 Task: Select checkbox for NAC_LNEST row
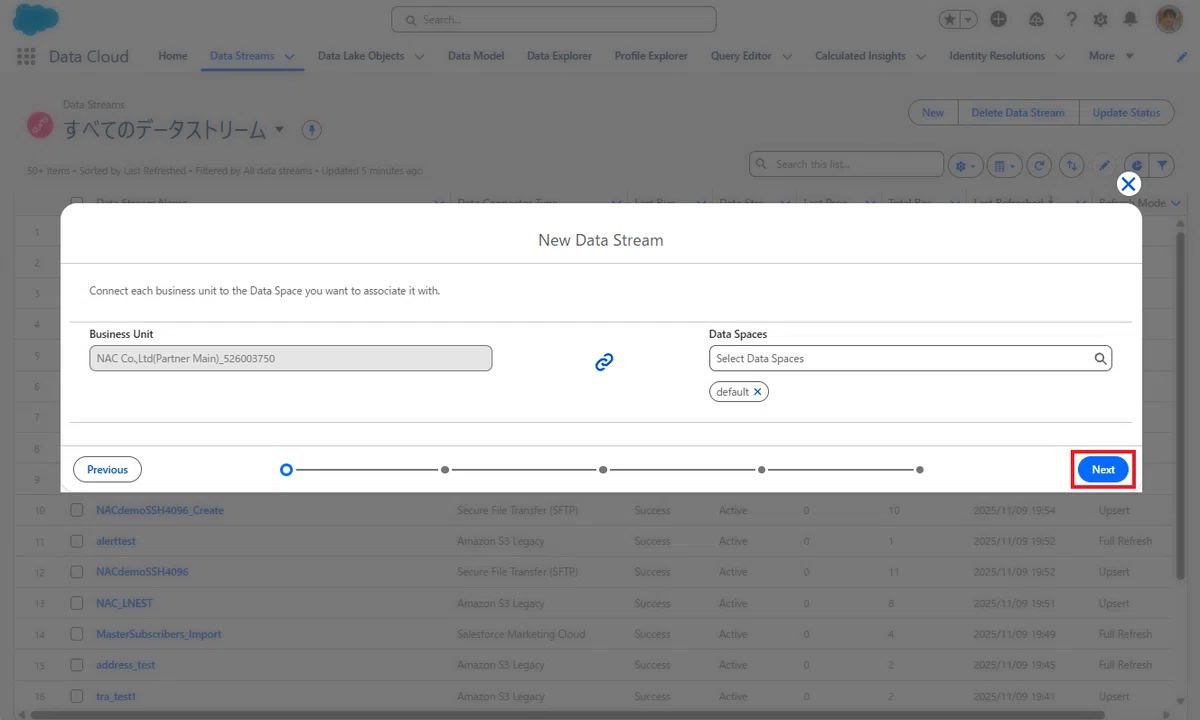pyautogui.click(x=77, y=603)
